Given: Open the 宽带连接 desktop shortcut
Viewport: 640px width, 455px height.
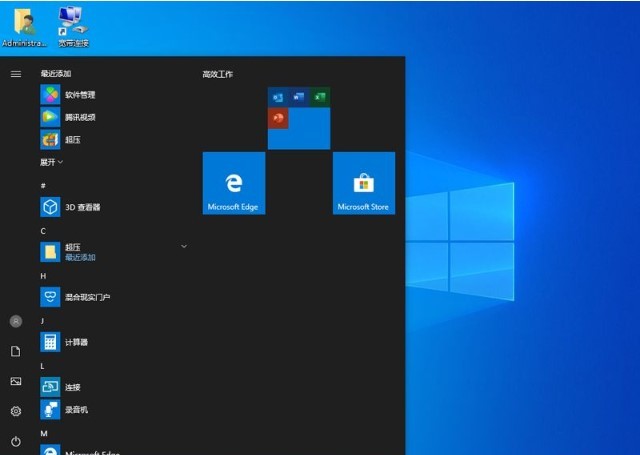Looking at the screenshot, I should coord(72,26).
